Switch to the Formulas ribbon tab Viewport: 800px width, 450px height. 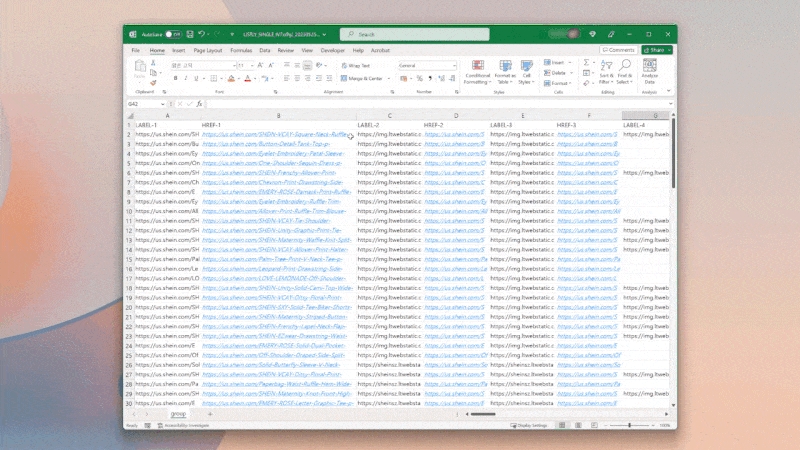coord(241,49)
